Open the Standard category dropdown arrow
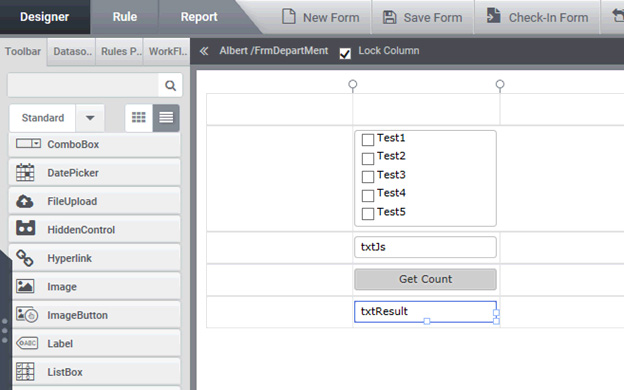624x390 pixels. [90, 118]
